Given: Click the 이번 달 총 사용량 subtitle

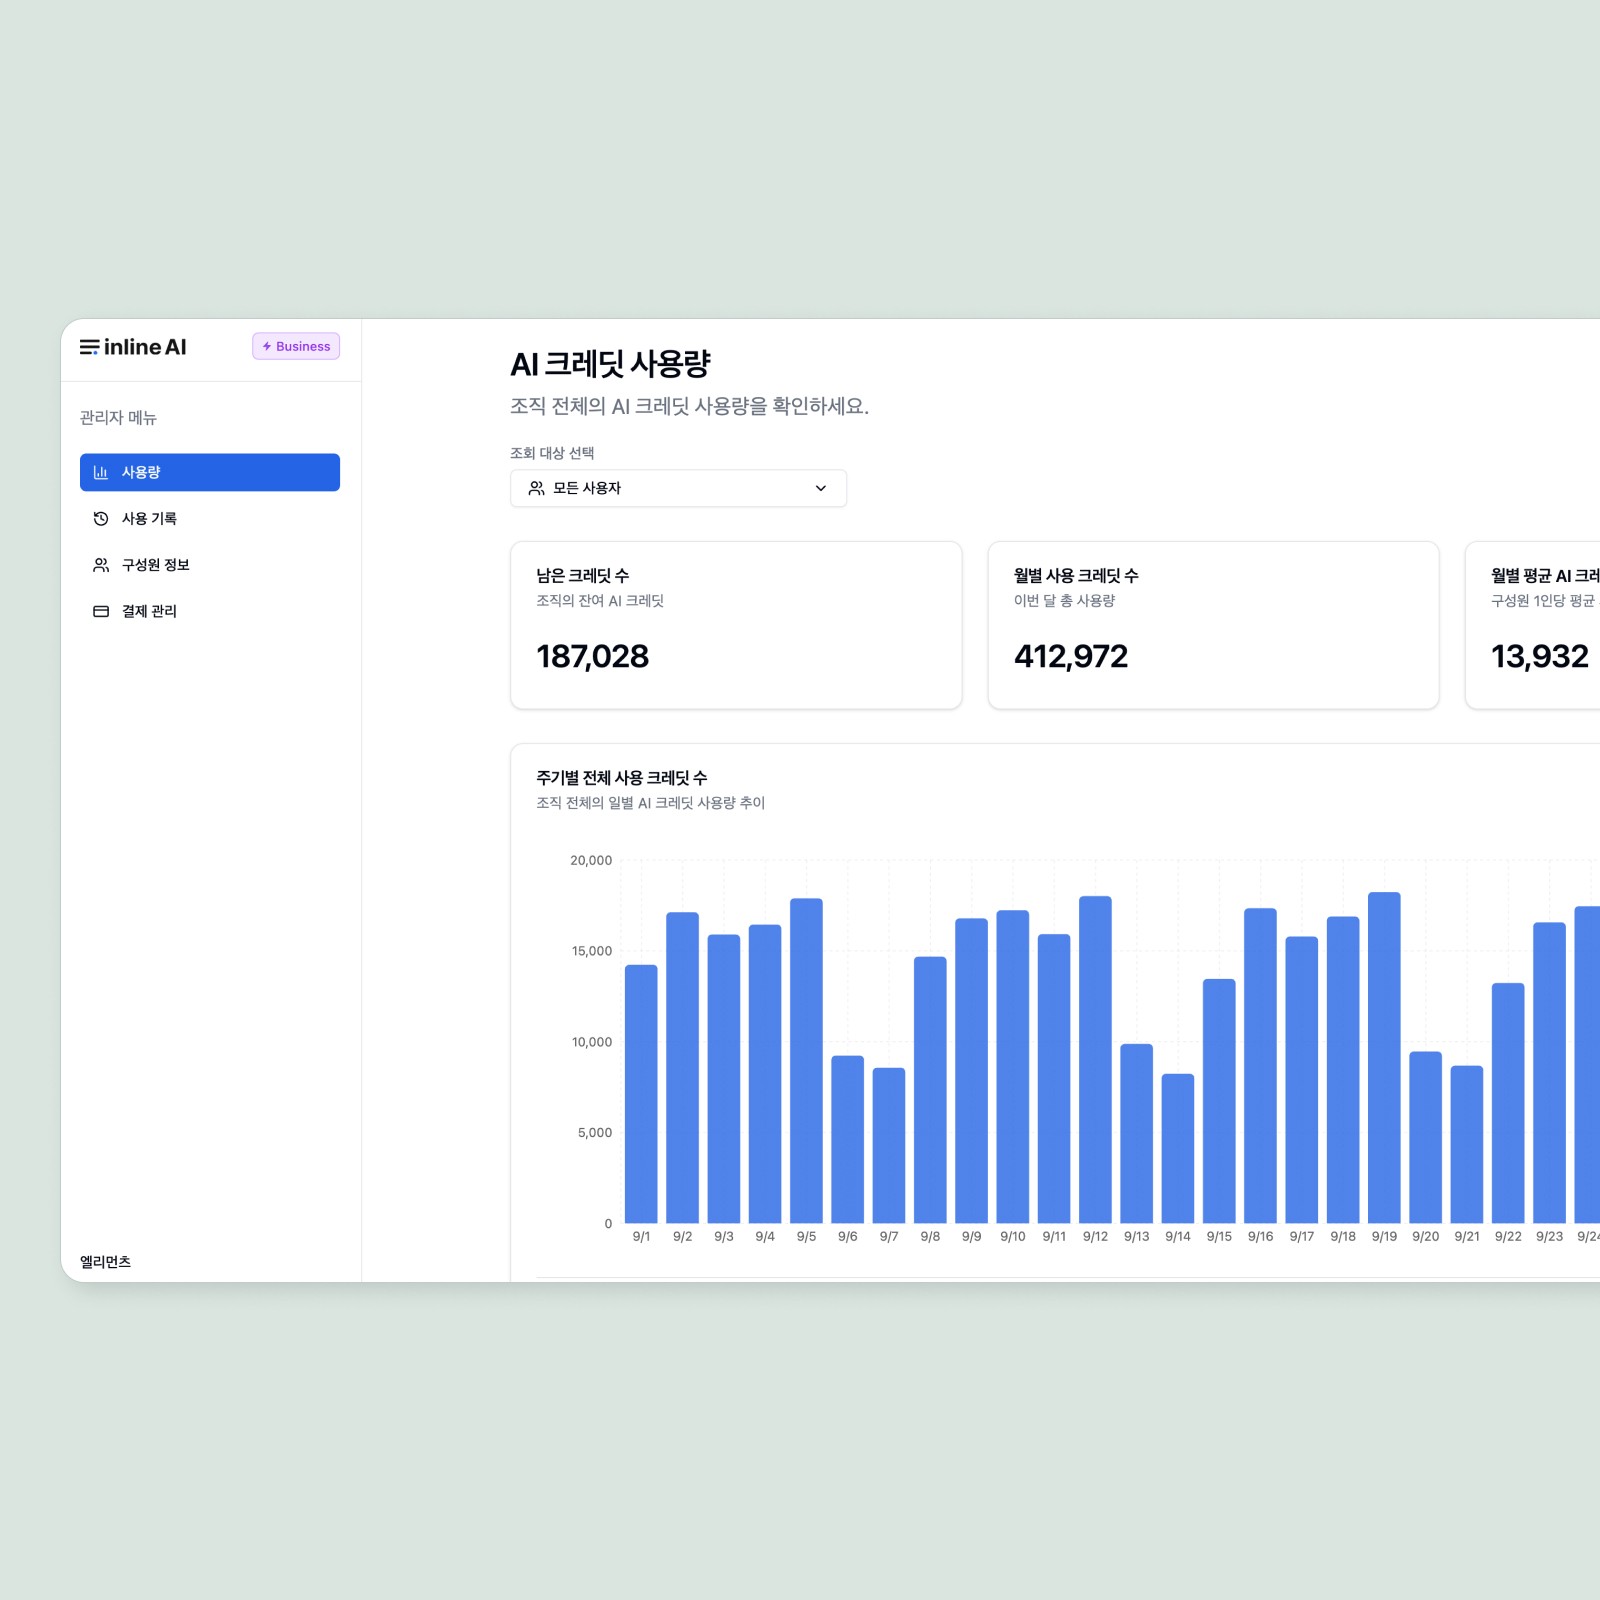Looking at the screenshot, I should click(1064, 601).
